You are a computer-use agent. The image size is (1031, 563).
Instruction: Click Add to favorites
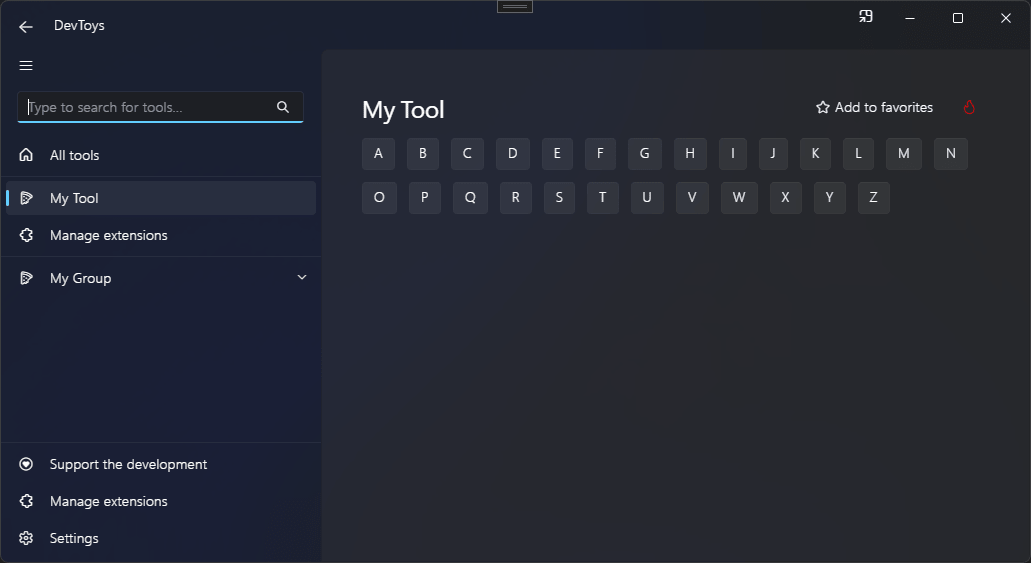[875, 107]
